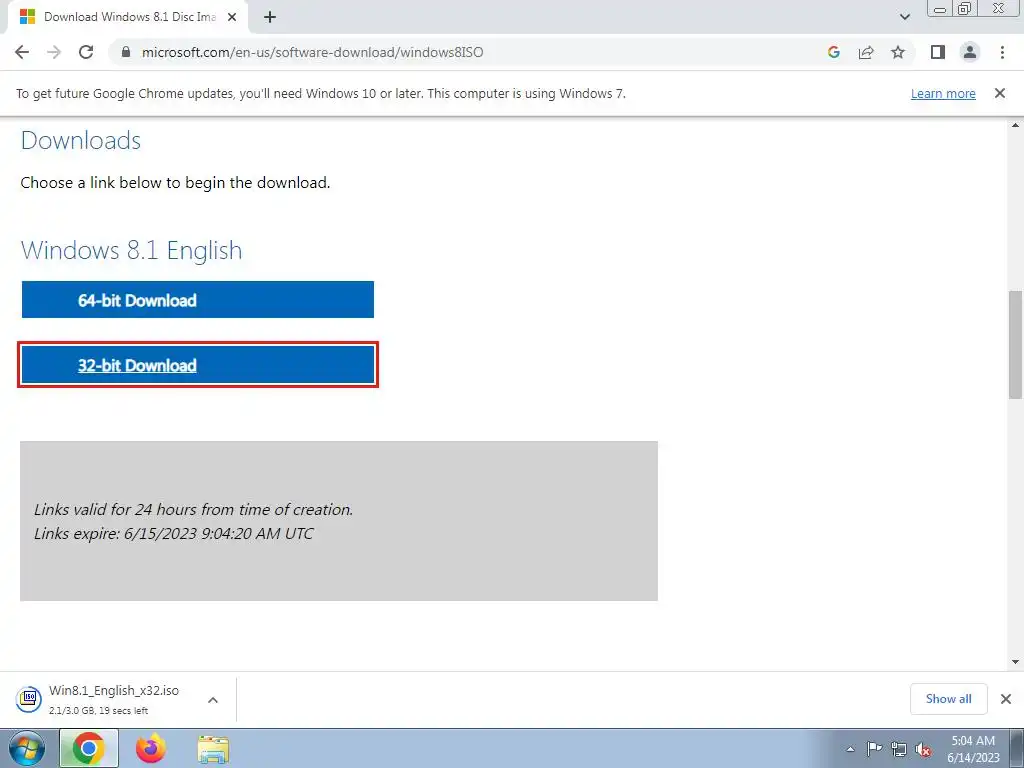The image size is (1024, 768).
Task: Click the Windows 8.1 English heading
Action: (x=131, y=250)
